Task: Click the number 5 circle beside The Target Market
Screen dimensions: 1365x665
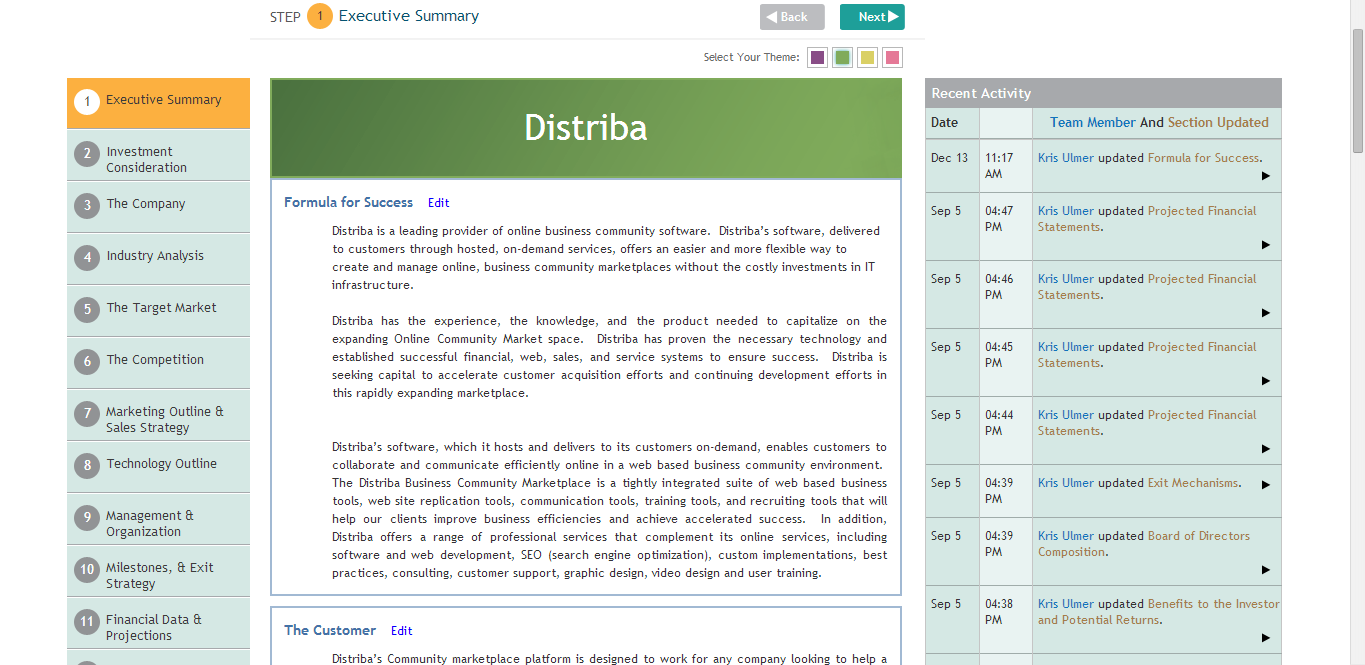Action: (x=87, y=310)
